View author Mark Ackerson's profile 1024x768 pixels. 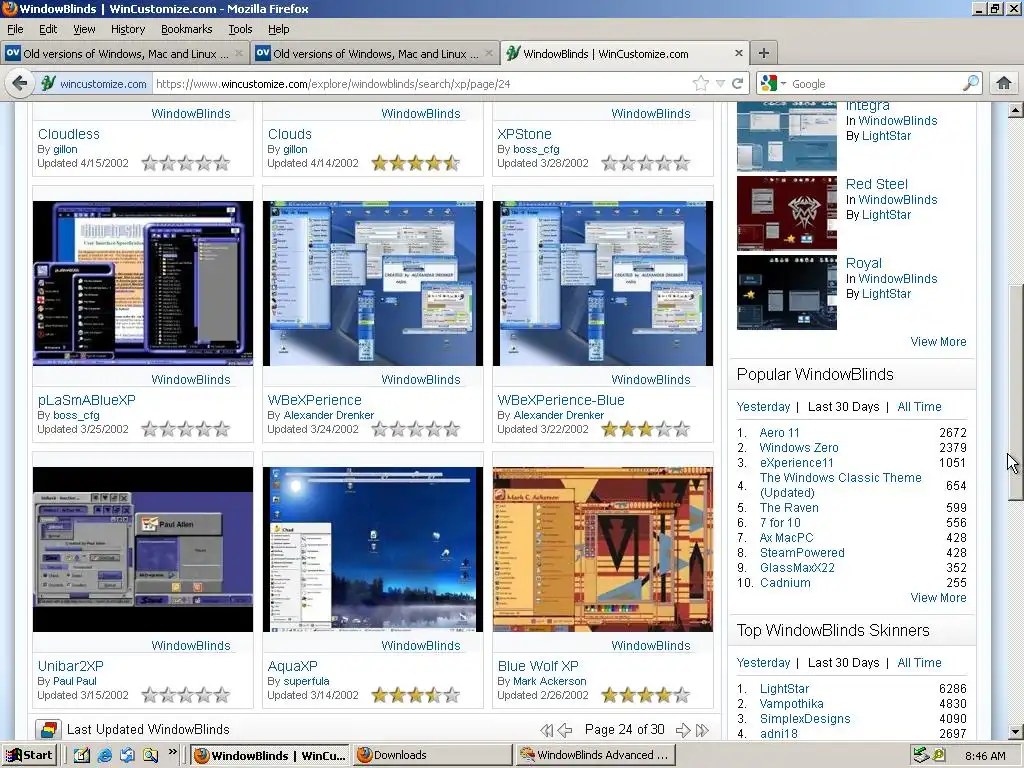pos(550,681)
